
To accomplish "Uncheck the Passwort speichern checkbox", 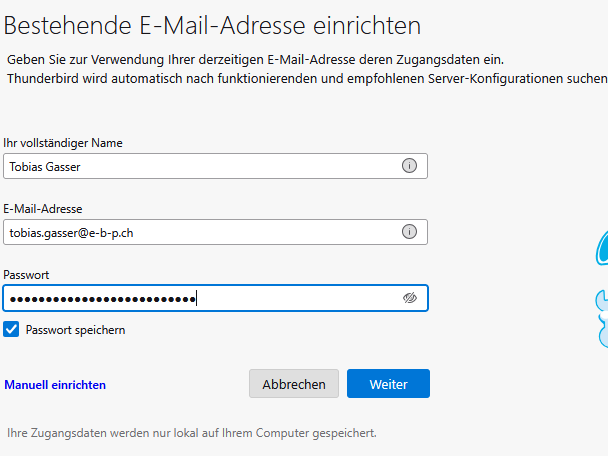I will pos(12,329).
